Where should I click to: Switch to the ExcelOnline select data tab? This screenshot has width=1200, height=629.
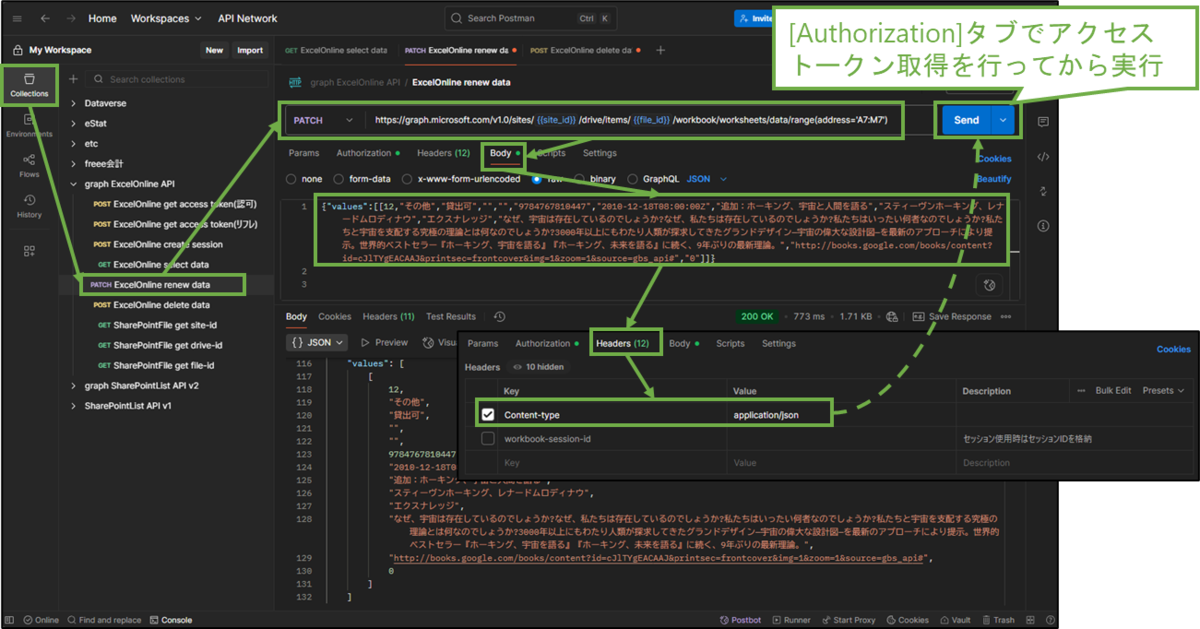pos(337,50)
